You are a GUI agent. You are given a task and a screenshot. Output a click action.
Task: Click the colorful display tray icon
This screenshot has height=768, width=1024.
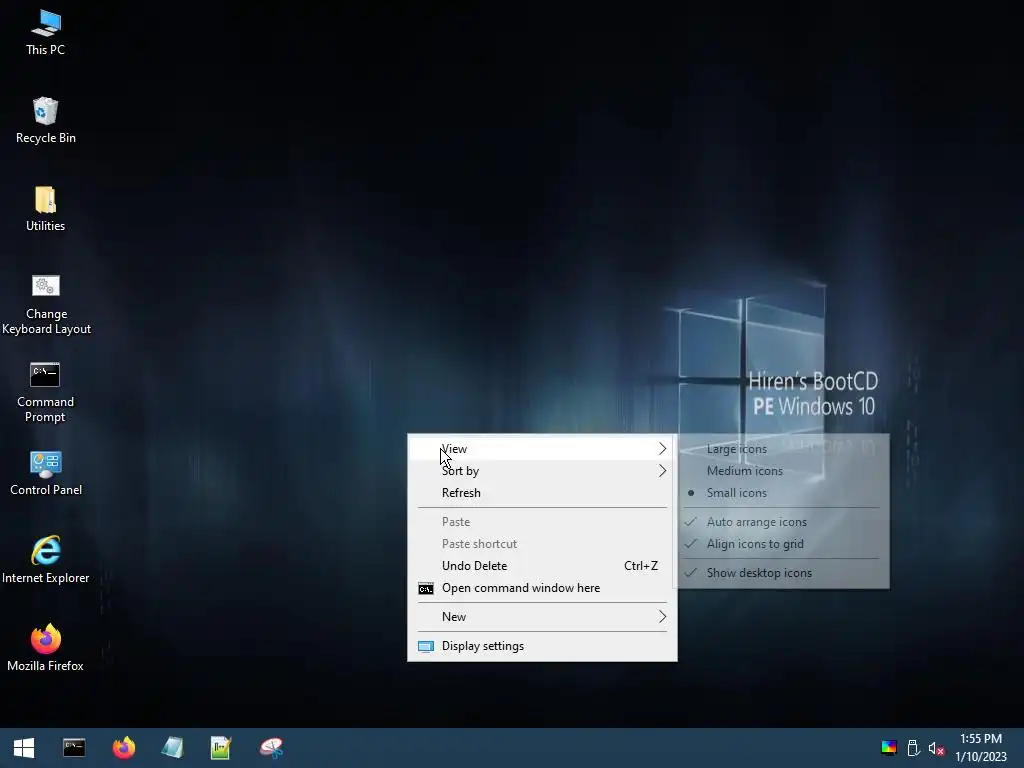[x=888, y=748]
